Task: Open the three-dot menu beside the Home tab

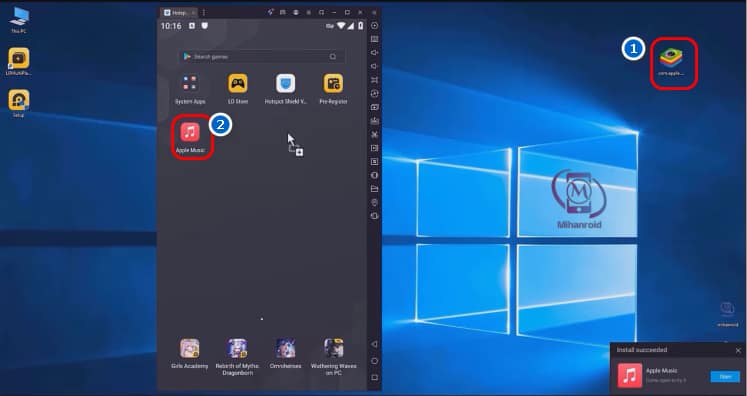Action: 204,12
